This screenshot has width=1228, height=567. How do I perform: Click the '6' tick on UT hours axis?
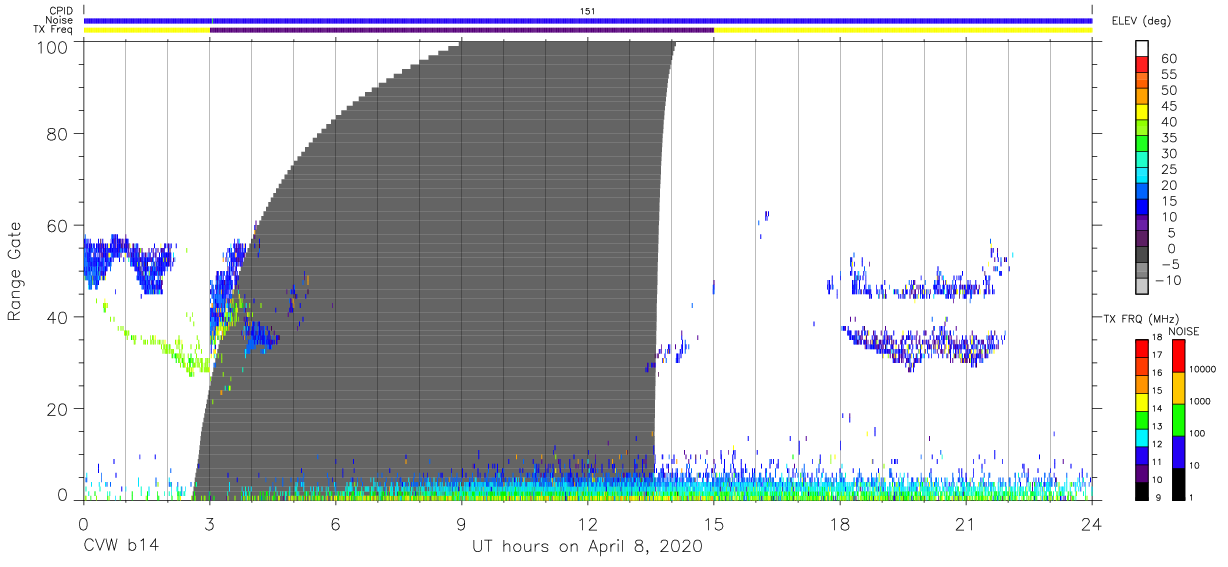point(336,524)
